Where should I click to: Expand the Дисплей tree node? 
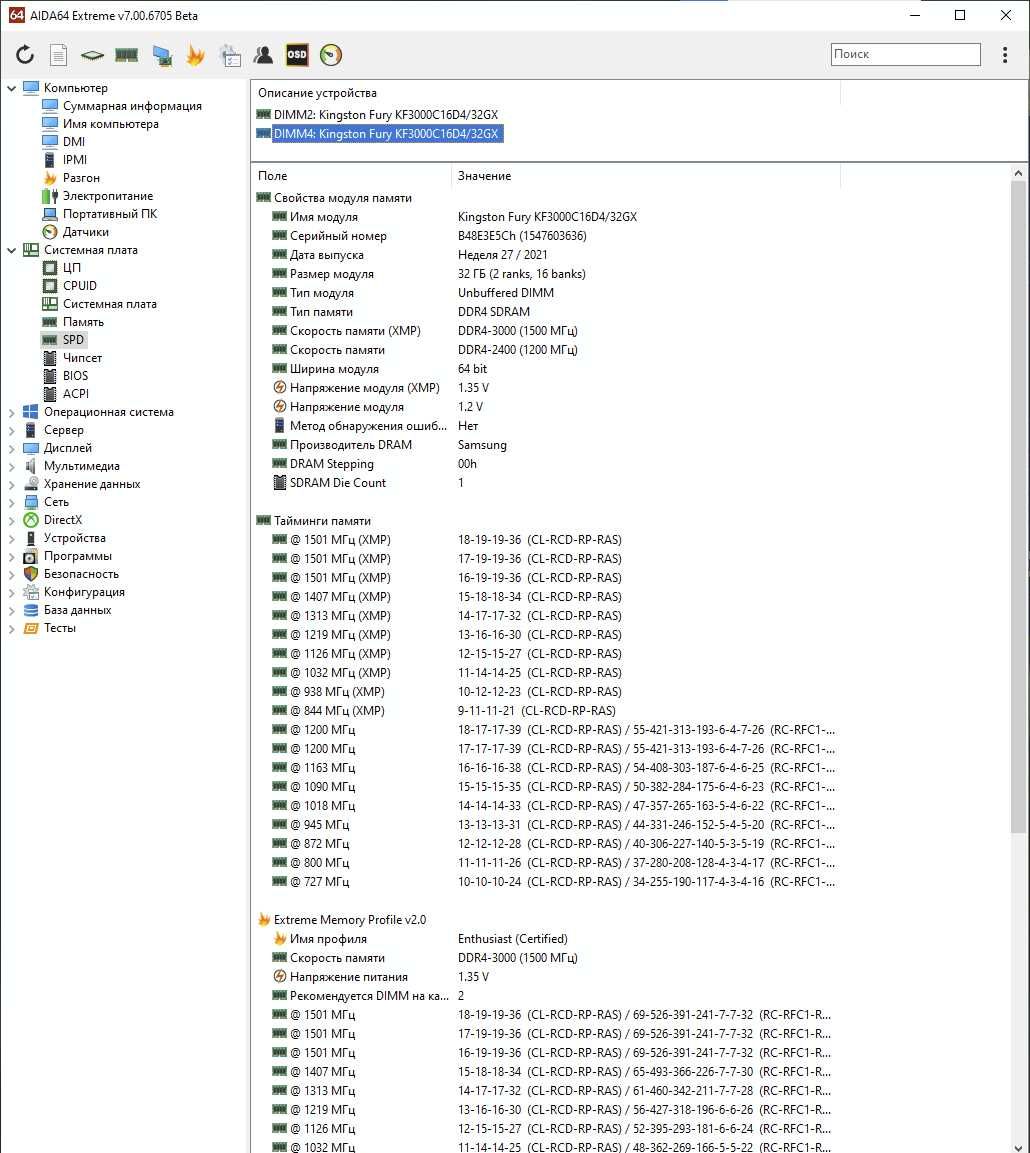tap(11, 449)
